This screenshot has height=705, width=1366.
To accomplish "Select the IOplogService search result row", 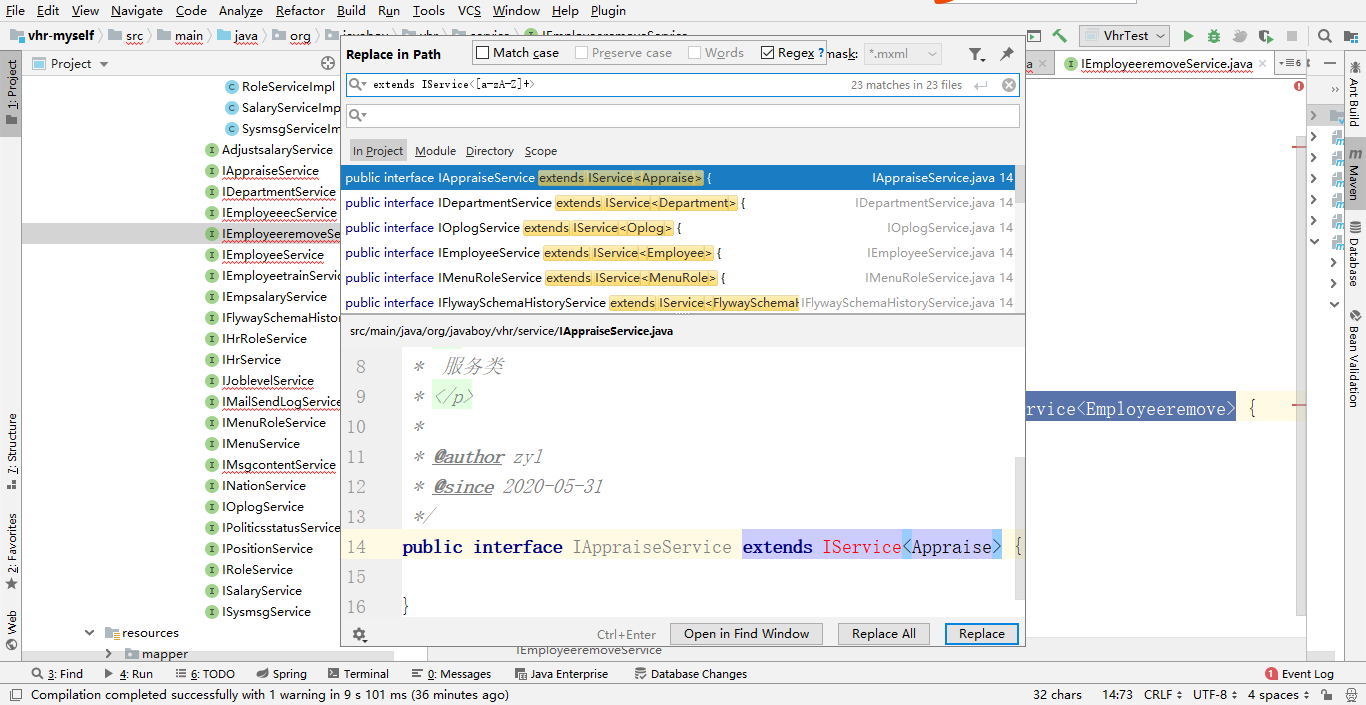I will [678, 228].
